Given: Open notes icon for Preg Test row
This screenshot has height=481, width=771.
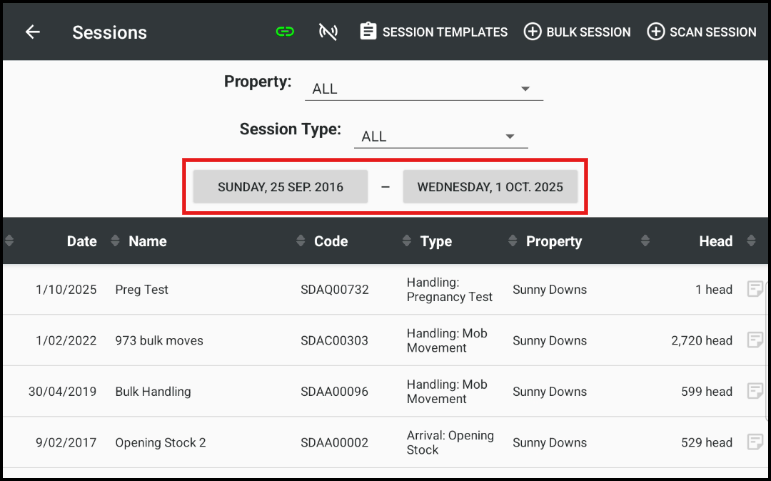Looking at the screenshot, I should 755,289.
